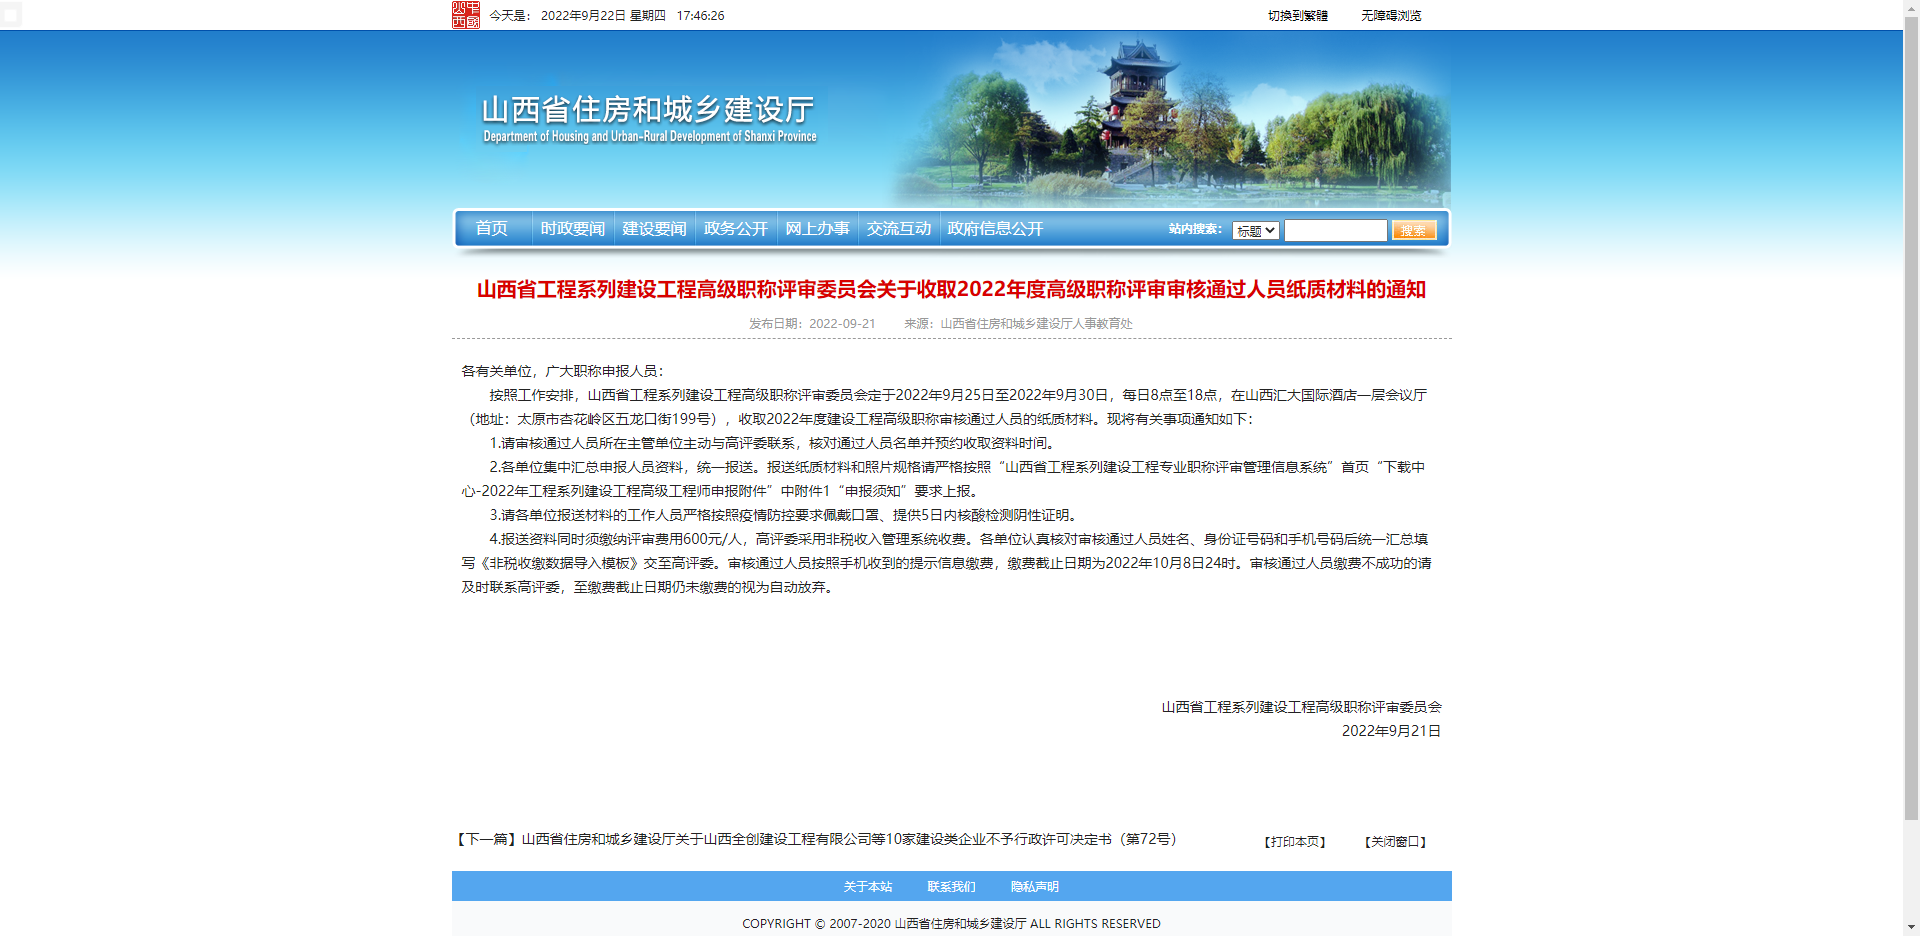
Task: Go to the 首页 home tab
Action: click(x=491, y=229)
